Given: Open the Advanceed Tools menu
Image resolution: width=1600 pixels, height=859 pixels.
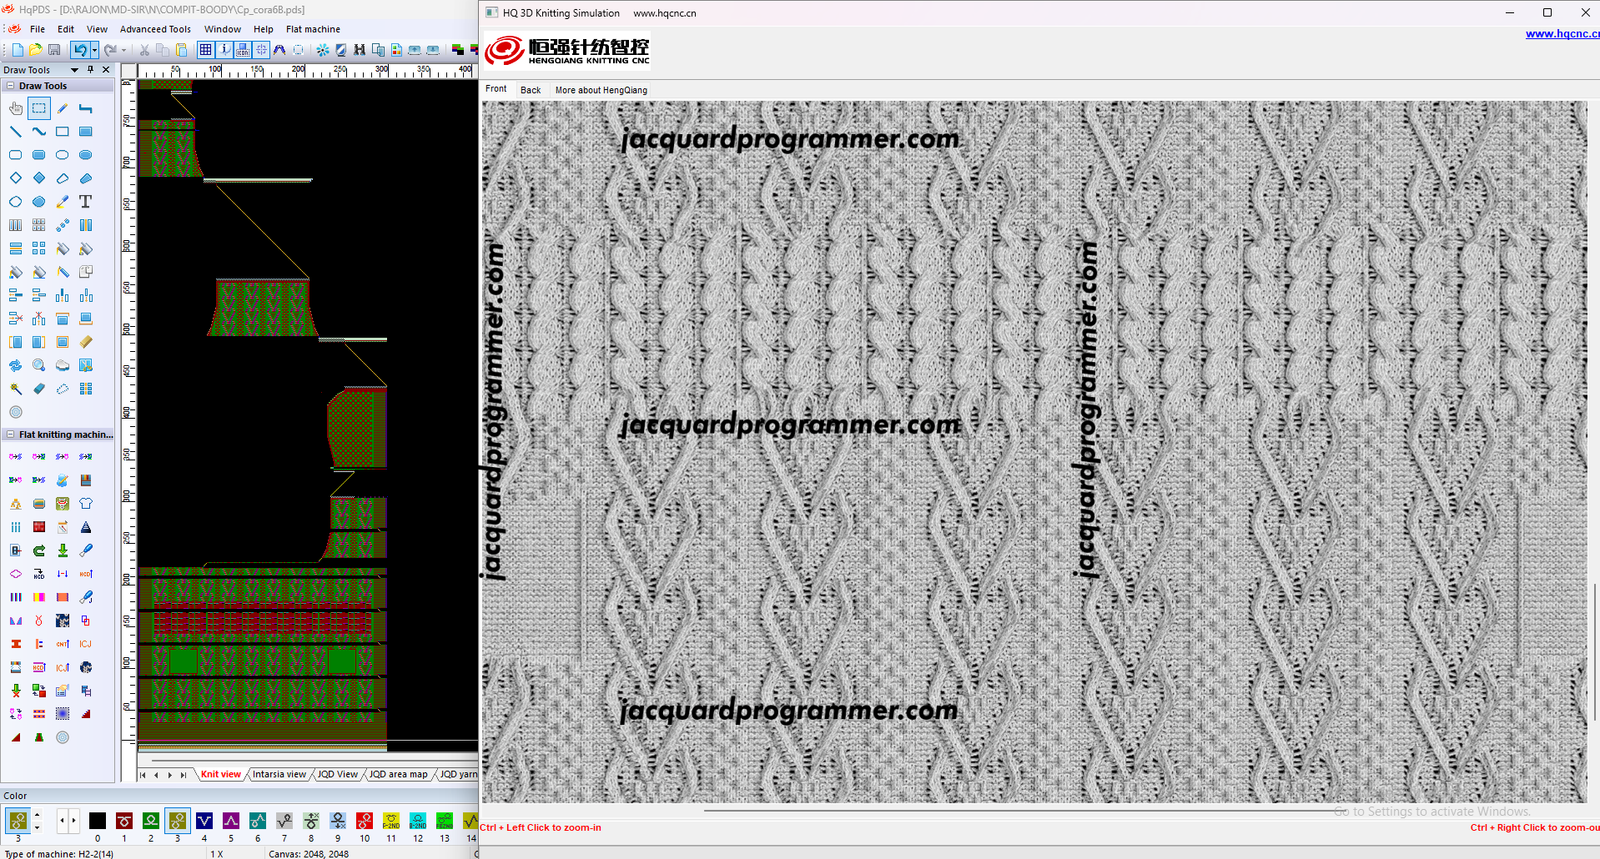Looking at the screenshot, I should click(155, 29).
